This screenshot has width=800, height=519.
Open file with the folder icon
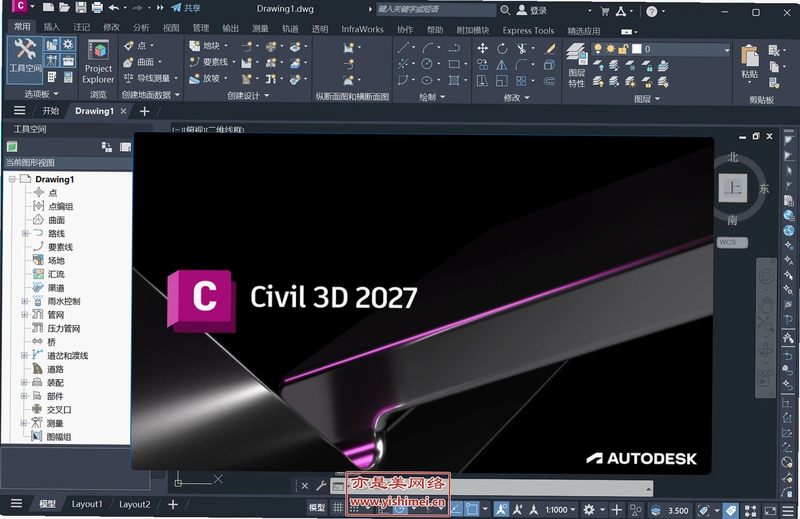click(64, 8)
